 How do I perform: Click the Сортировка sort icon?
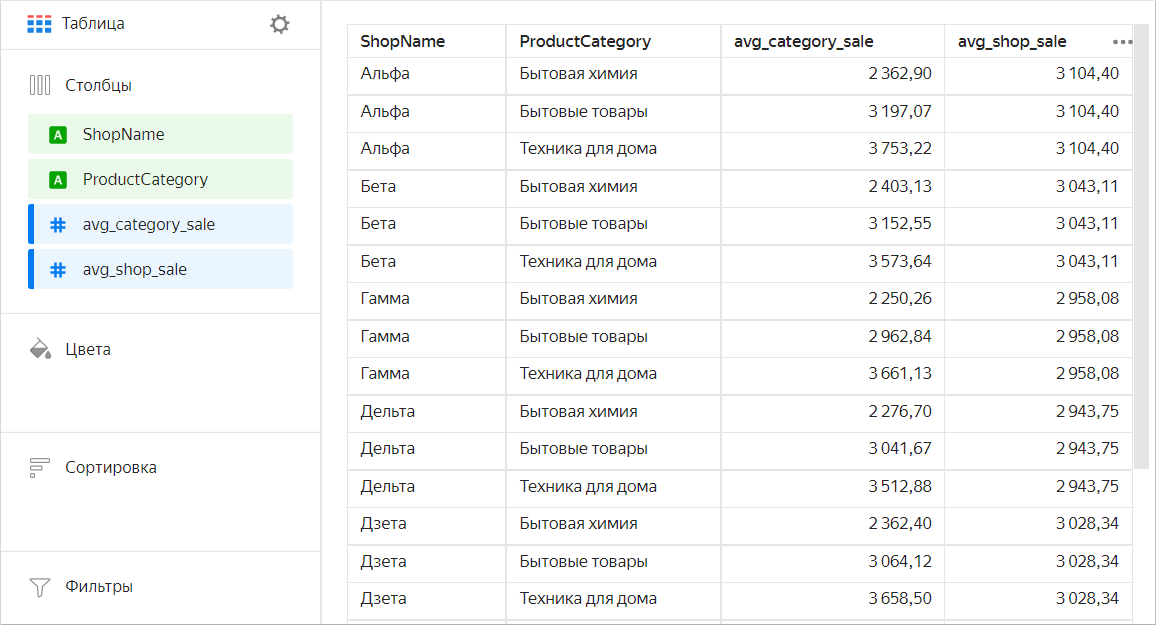[x=40, y=467]
